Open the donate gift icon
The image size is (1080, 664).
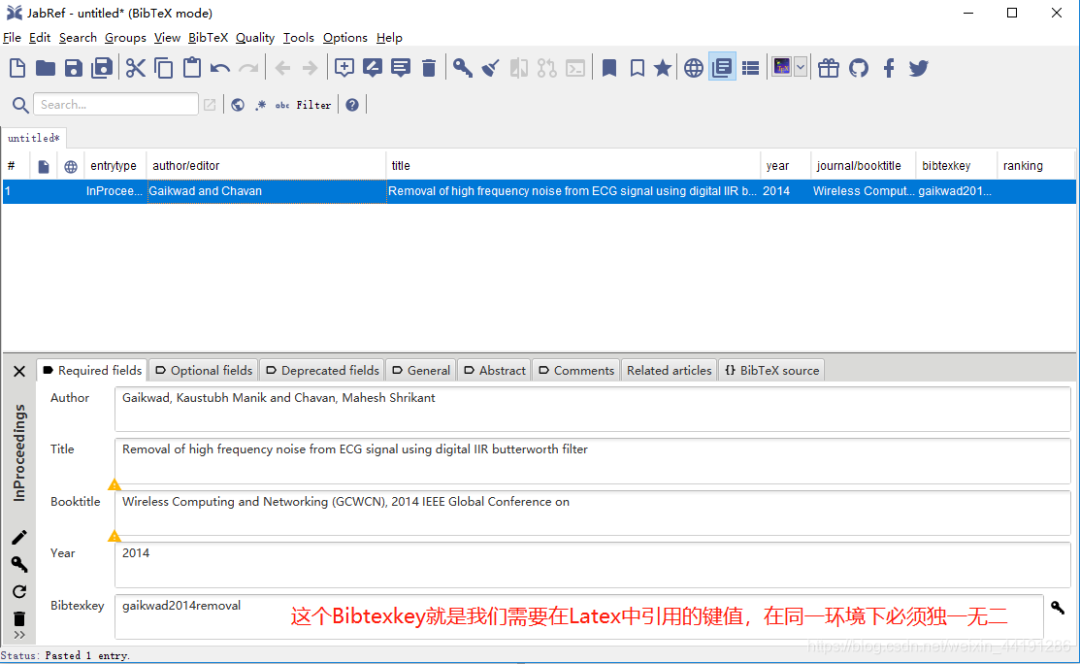(829, 68)
